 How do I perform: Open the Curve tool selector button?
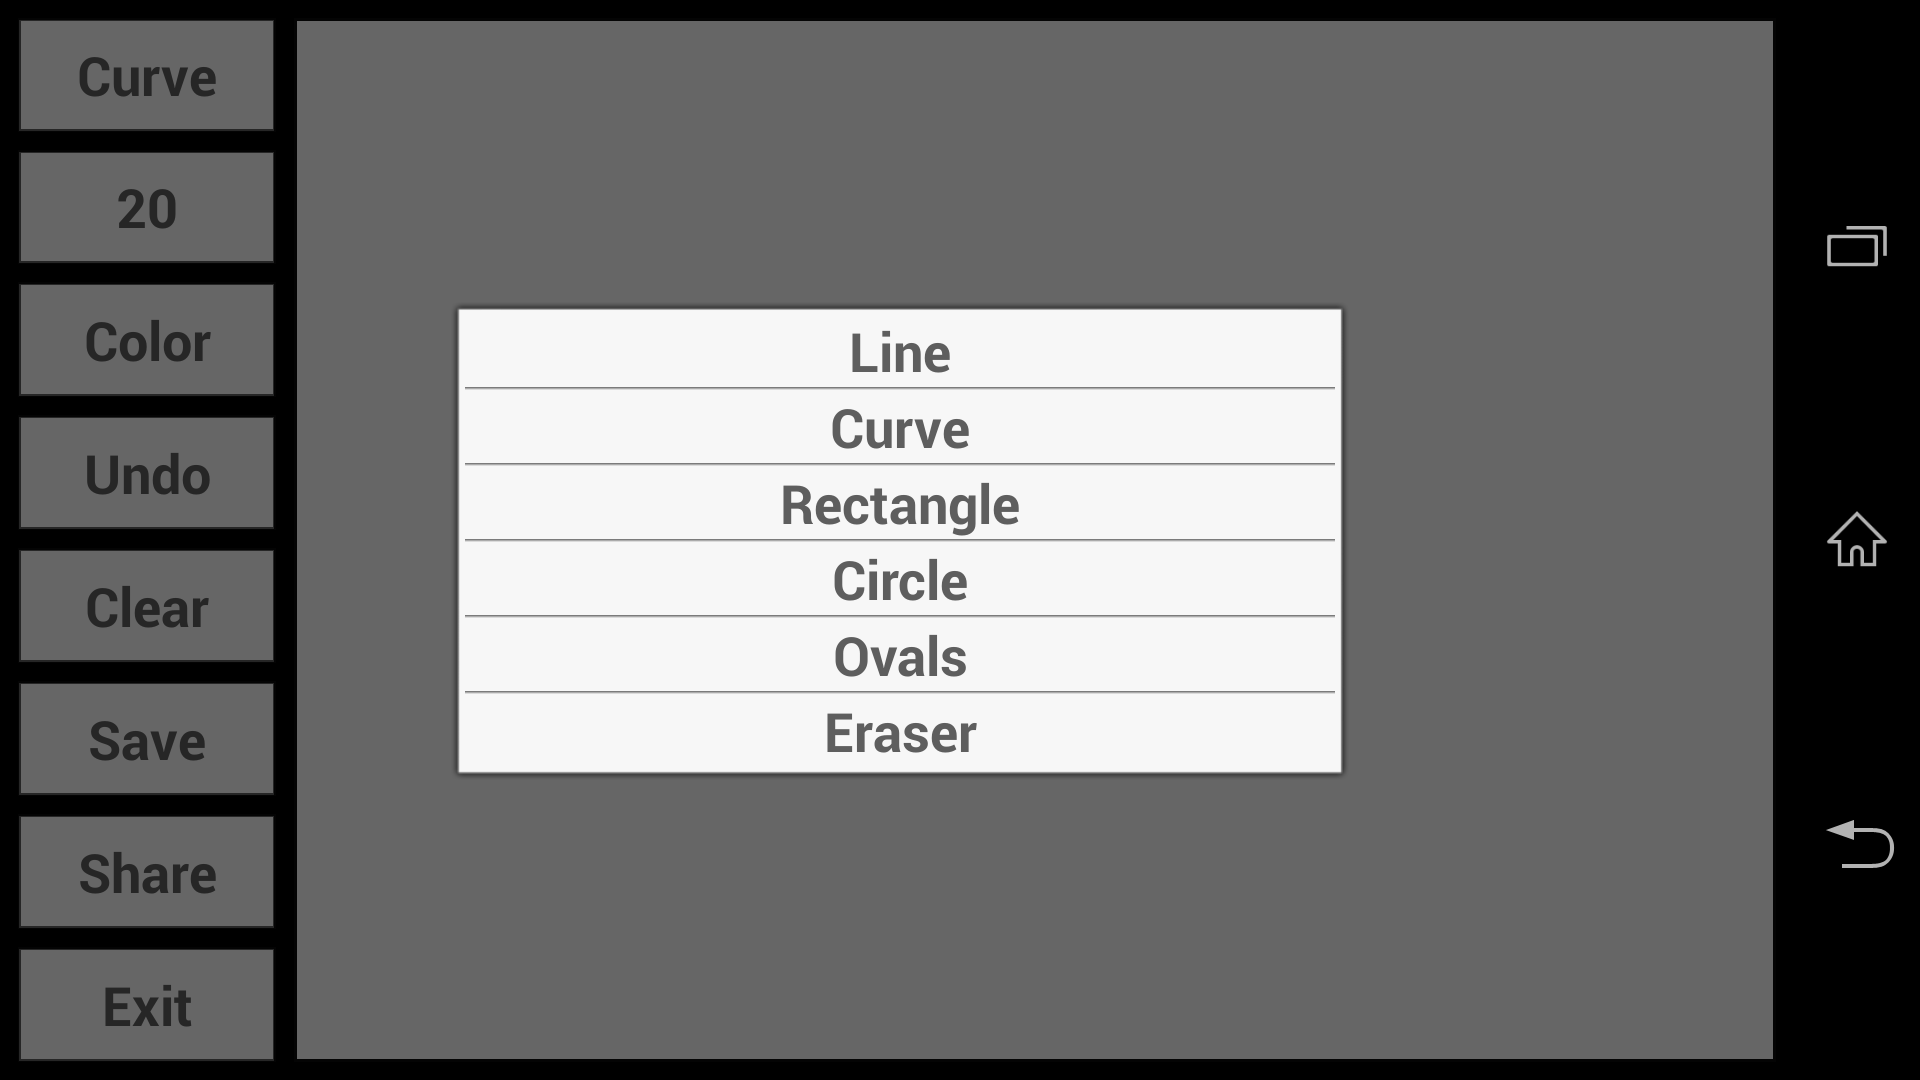click(x=147, y=76)
